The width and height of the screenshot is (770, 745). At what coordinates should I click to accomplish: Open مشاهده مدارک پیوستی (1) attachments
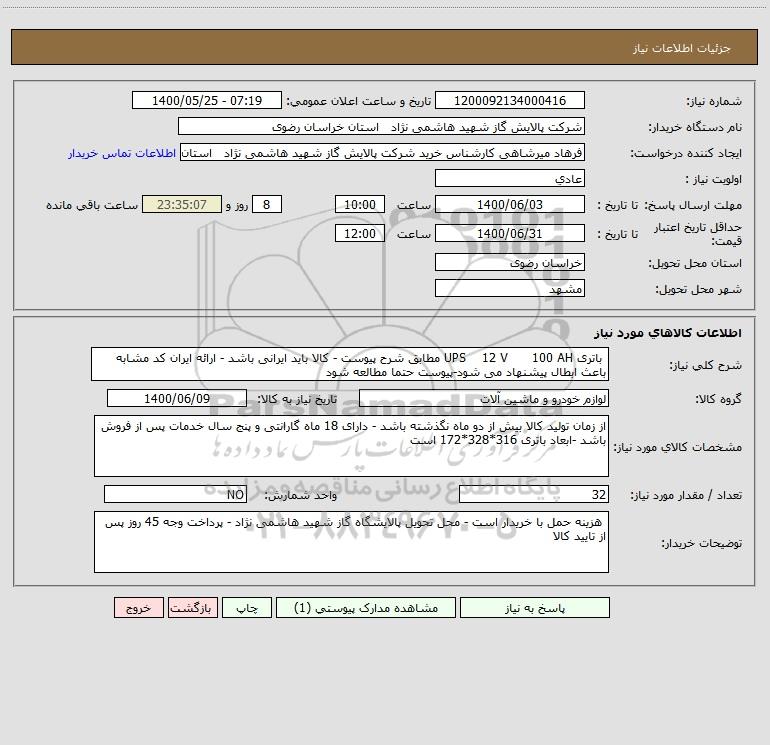tap(366, 608)
